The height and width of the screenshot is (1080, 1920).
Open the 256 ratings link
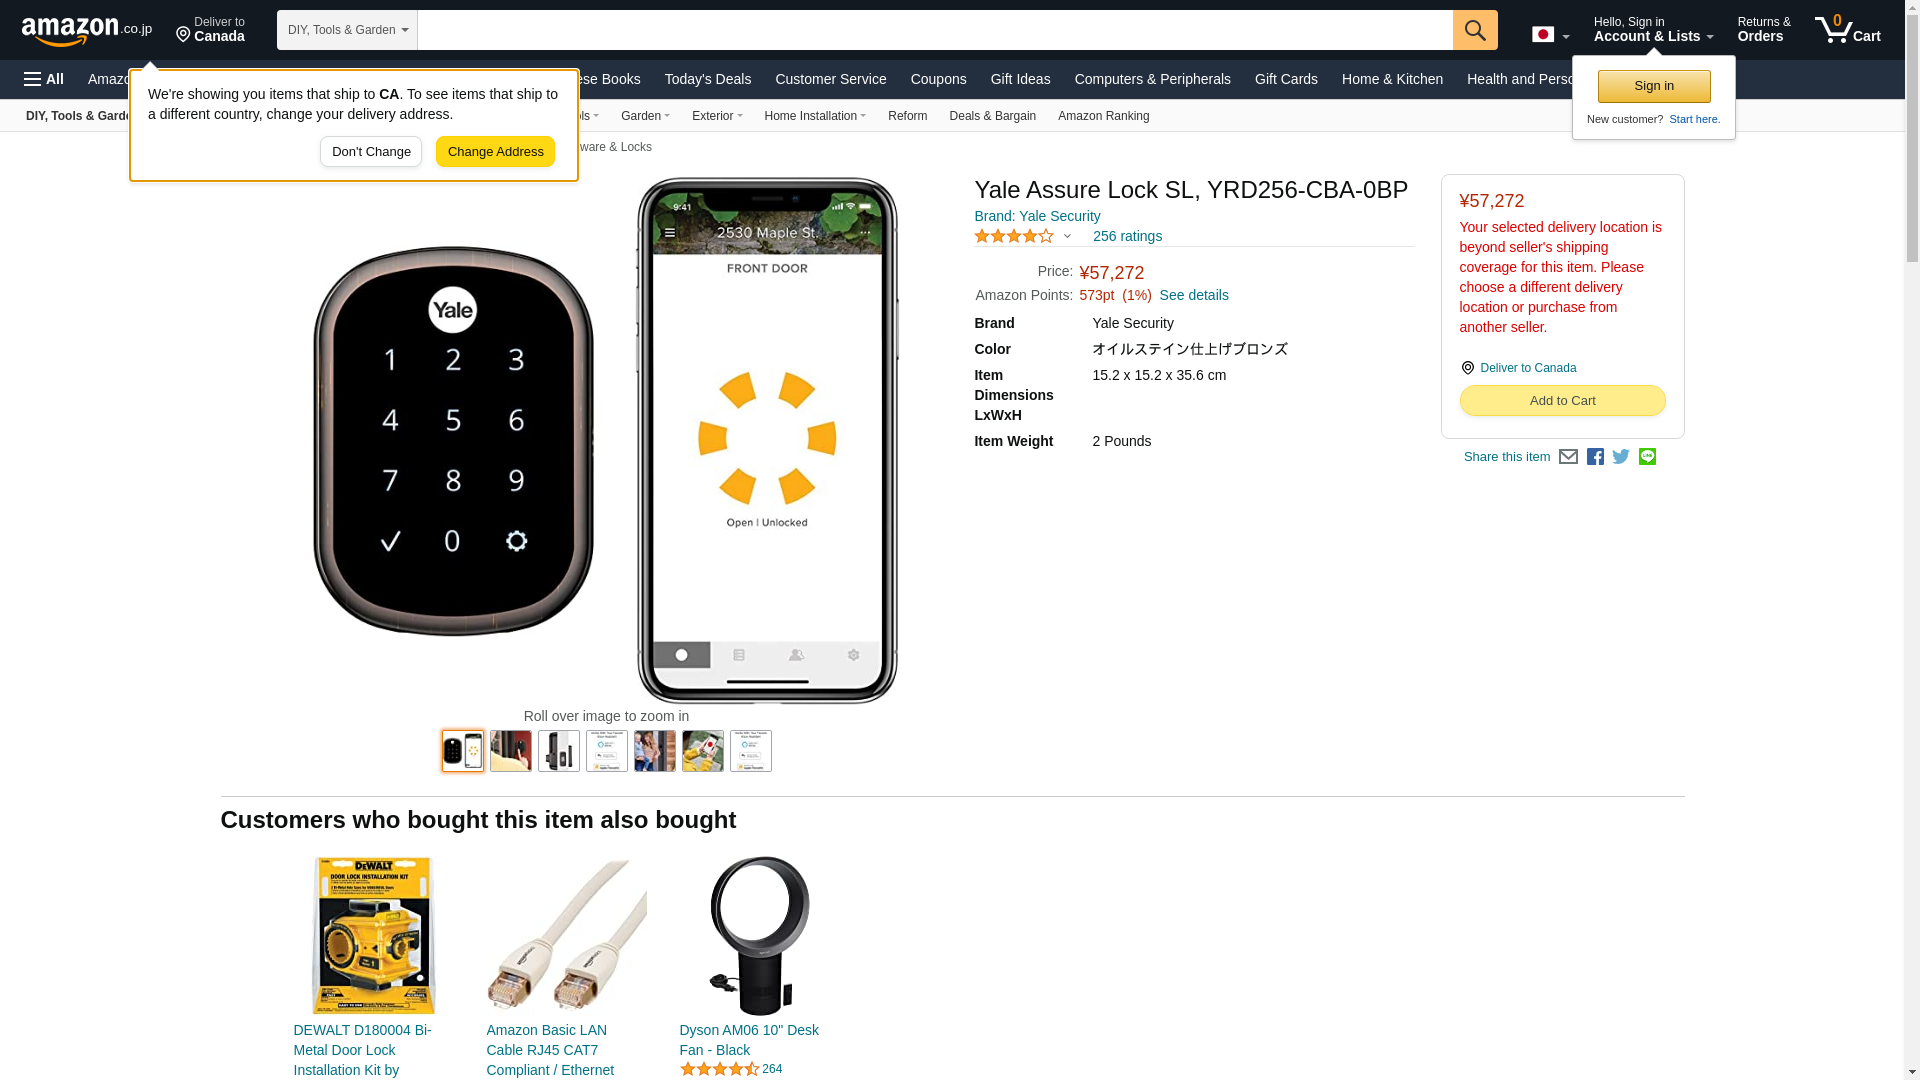tap(1127, 237)
